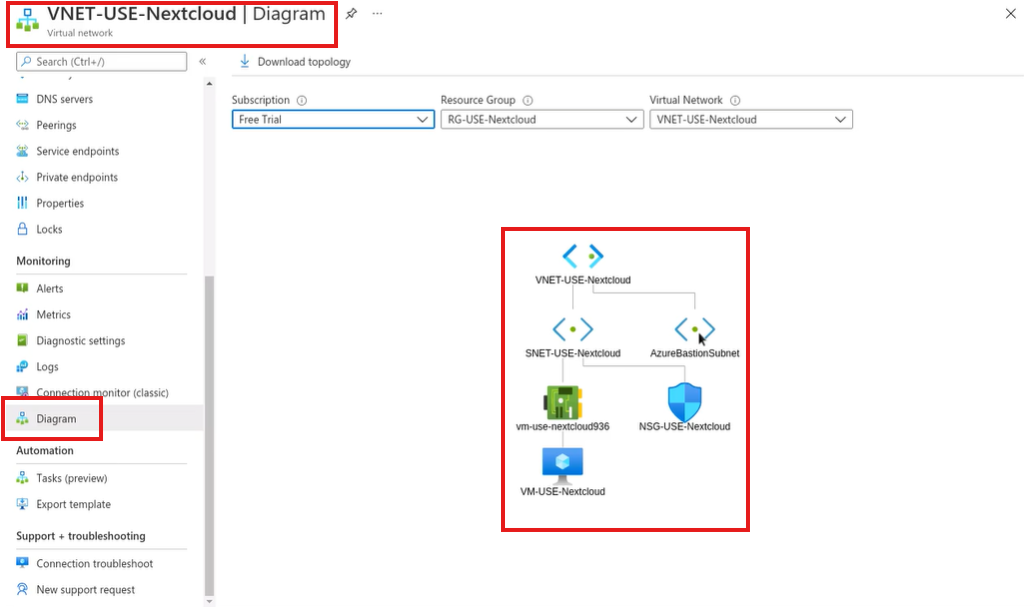Image resolution: width=1035 pixels, height=607 pixels.
Task: Pin the blade using the pin icon
Action: (351, 13)
